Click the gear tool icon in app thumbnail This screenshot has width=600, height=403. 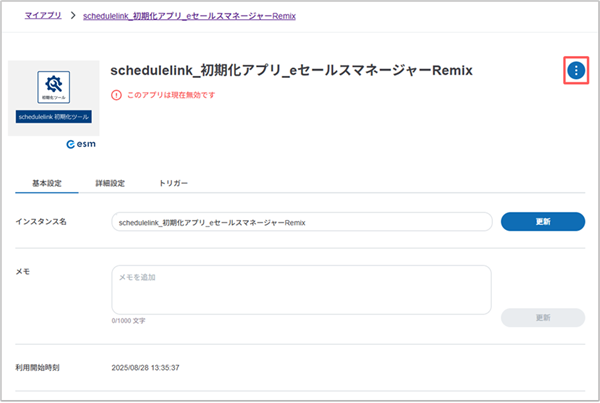coord(53,88)
